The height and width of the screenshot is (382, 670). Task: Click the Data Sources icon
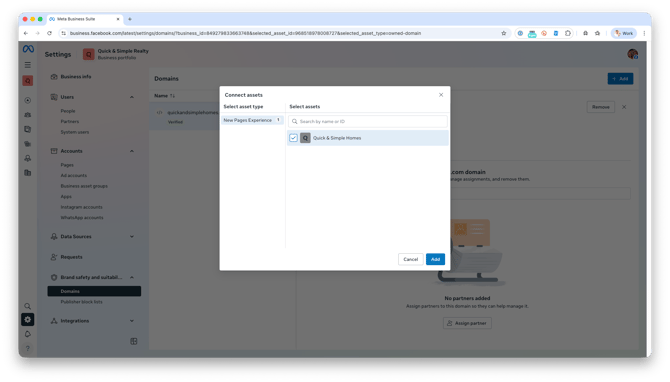tap(54, 236)
